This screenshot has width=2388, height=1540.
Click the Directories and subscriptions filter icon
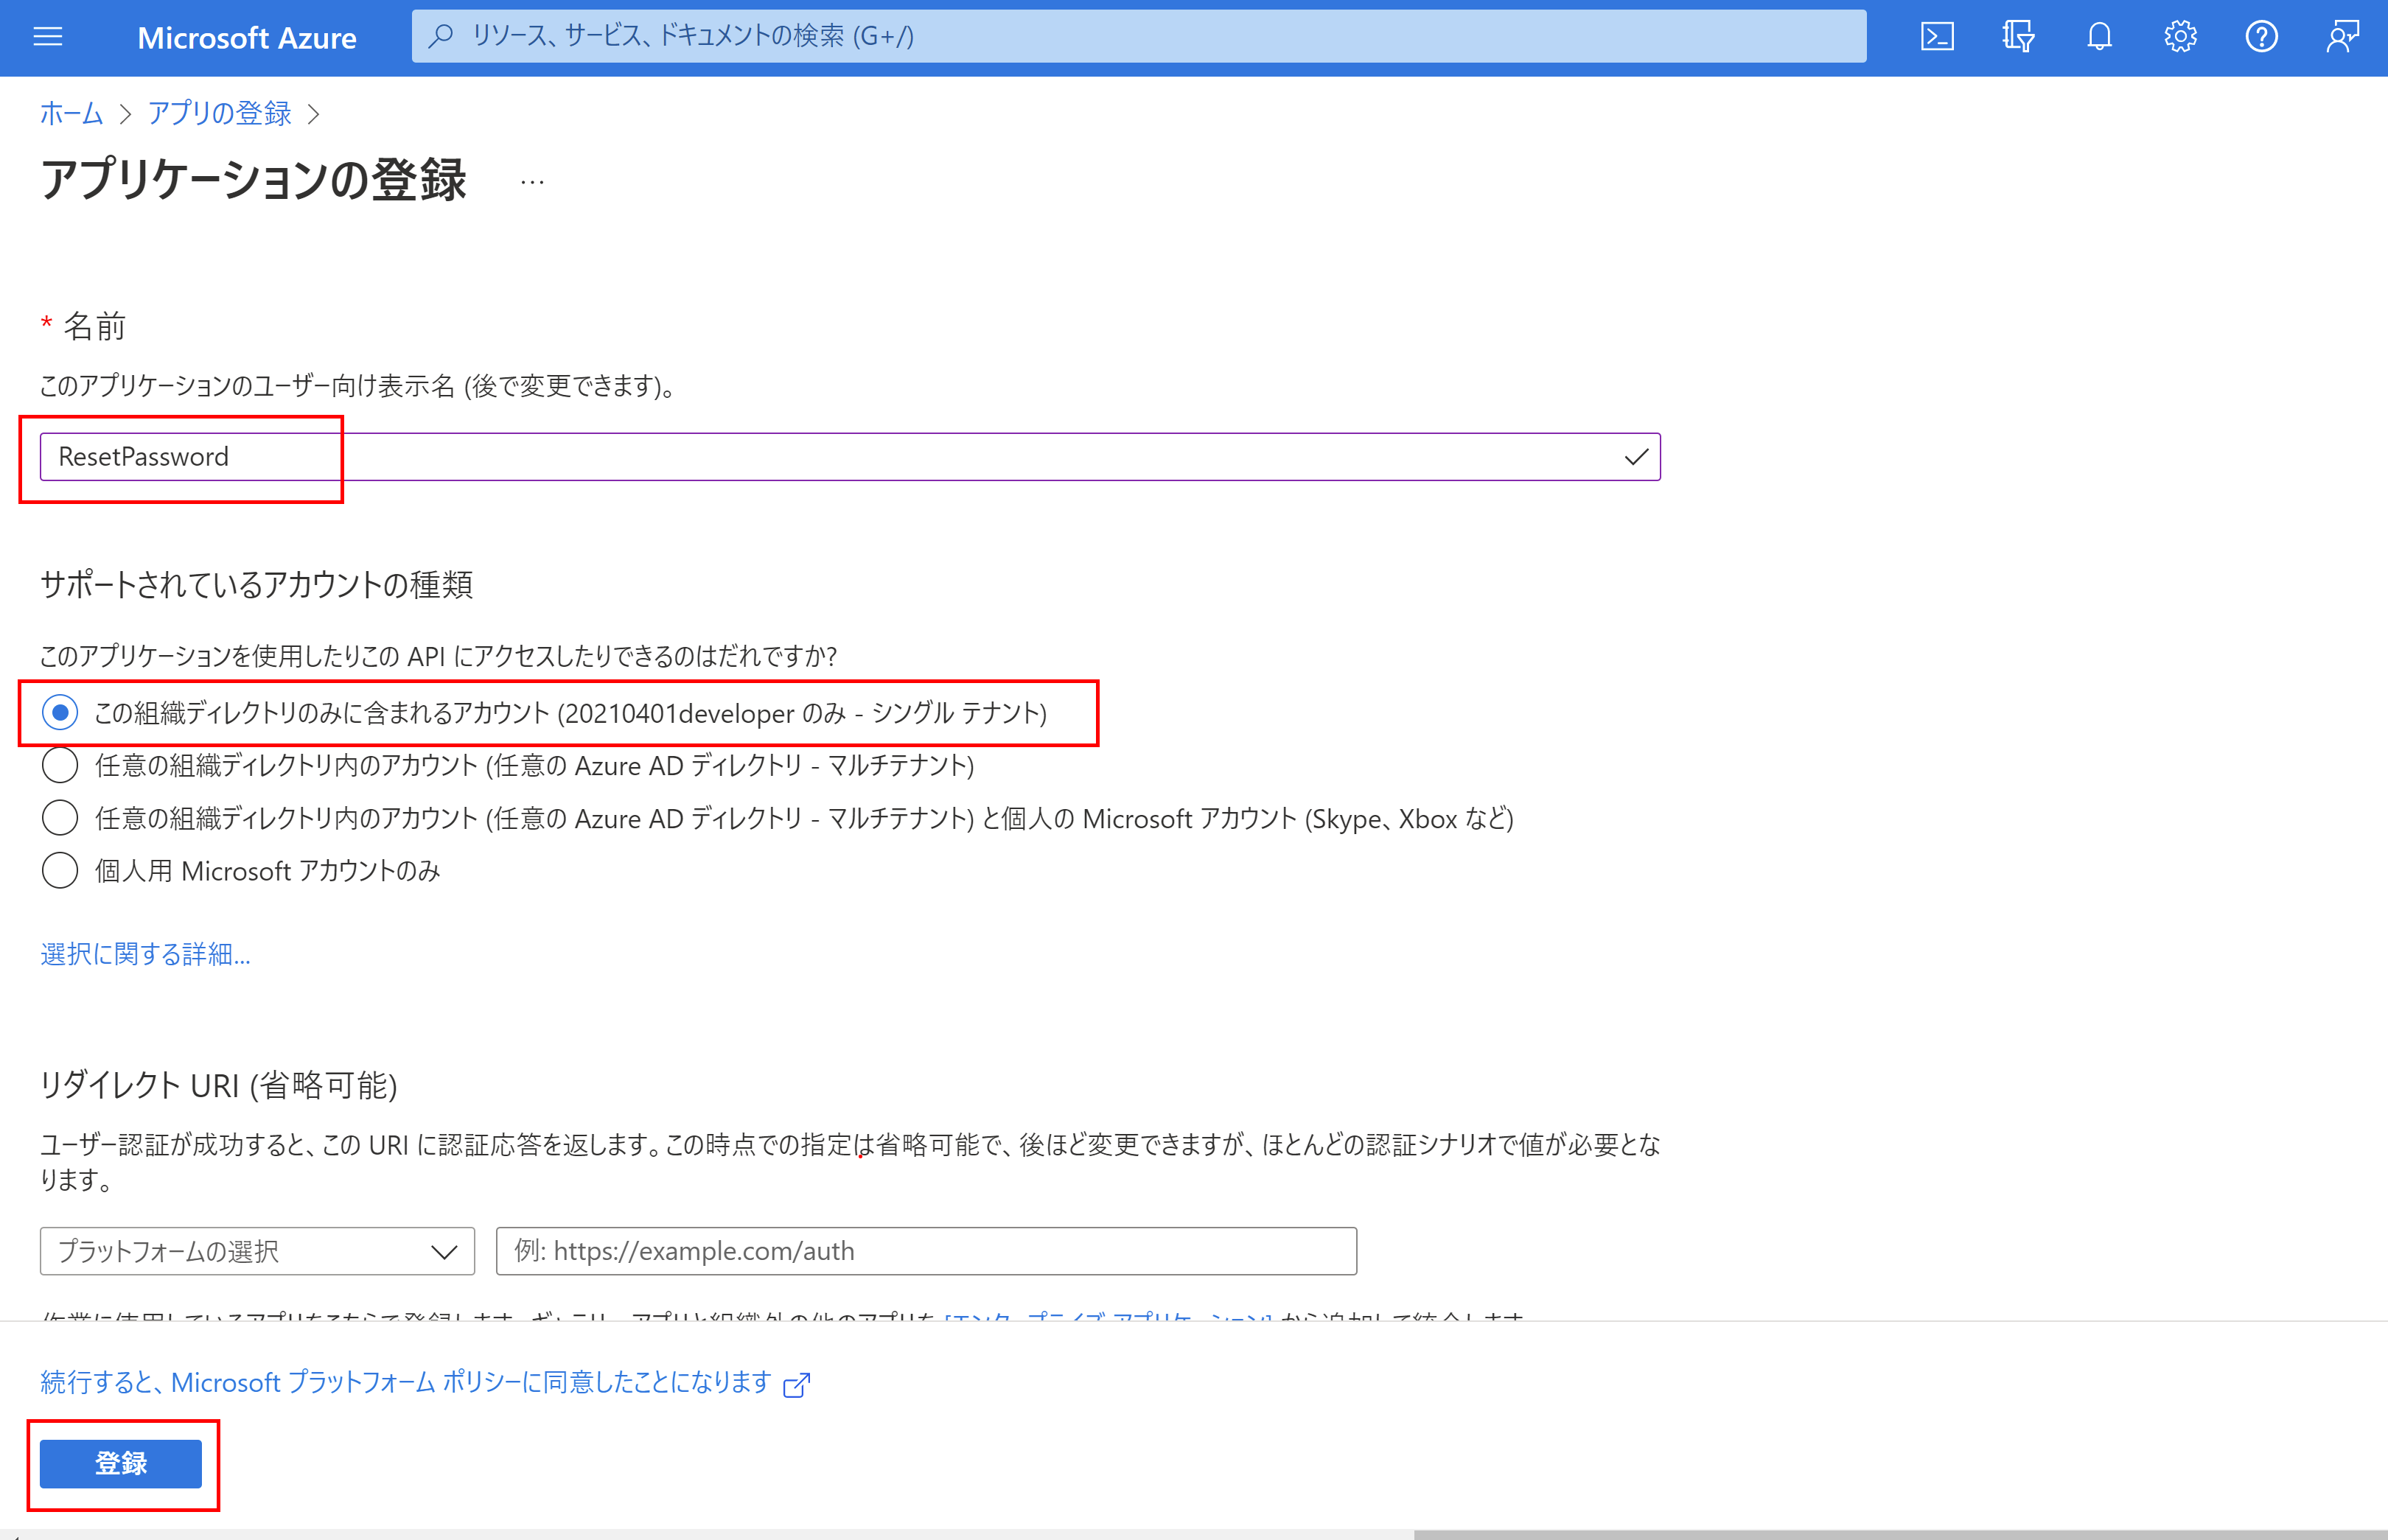[2018, 37]
